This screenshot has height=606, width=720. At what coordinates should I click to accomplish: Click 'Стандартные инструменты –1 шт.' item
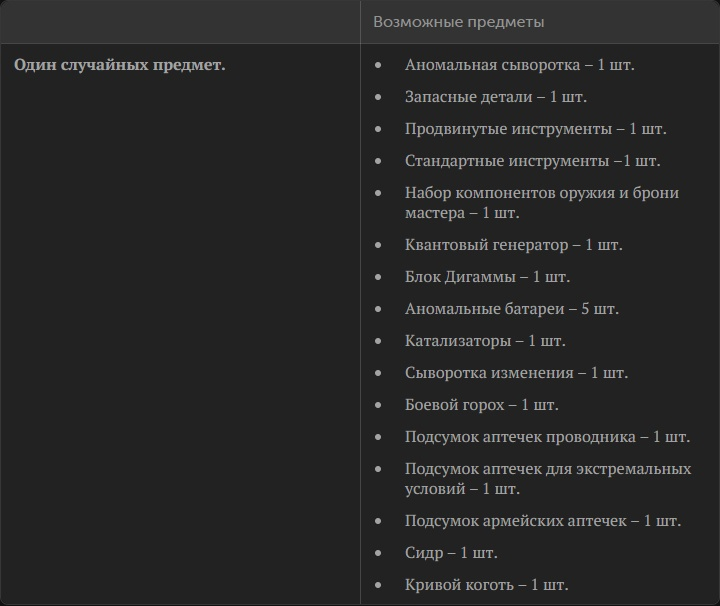click(532, 161)
